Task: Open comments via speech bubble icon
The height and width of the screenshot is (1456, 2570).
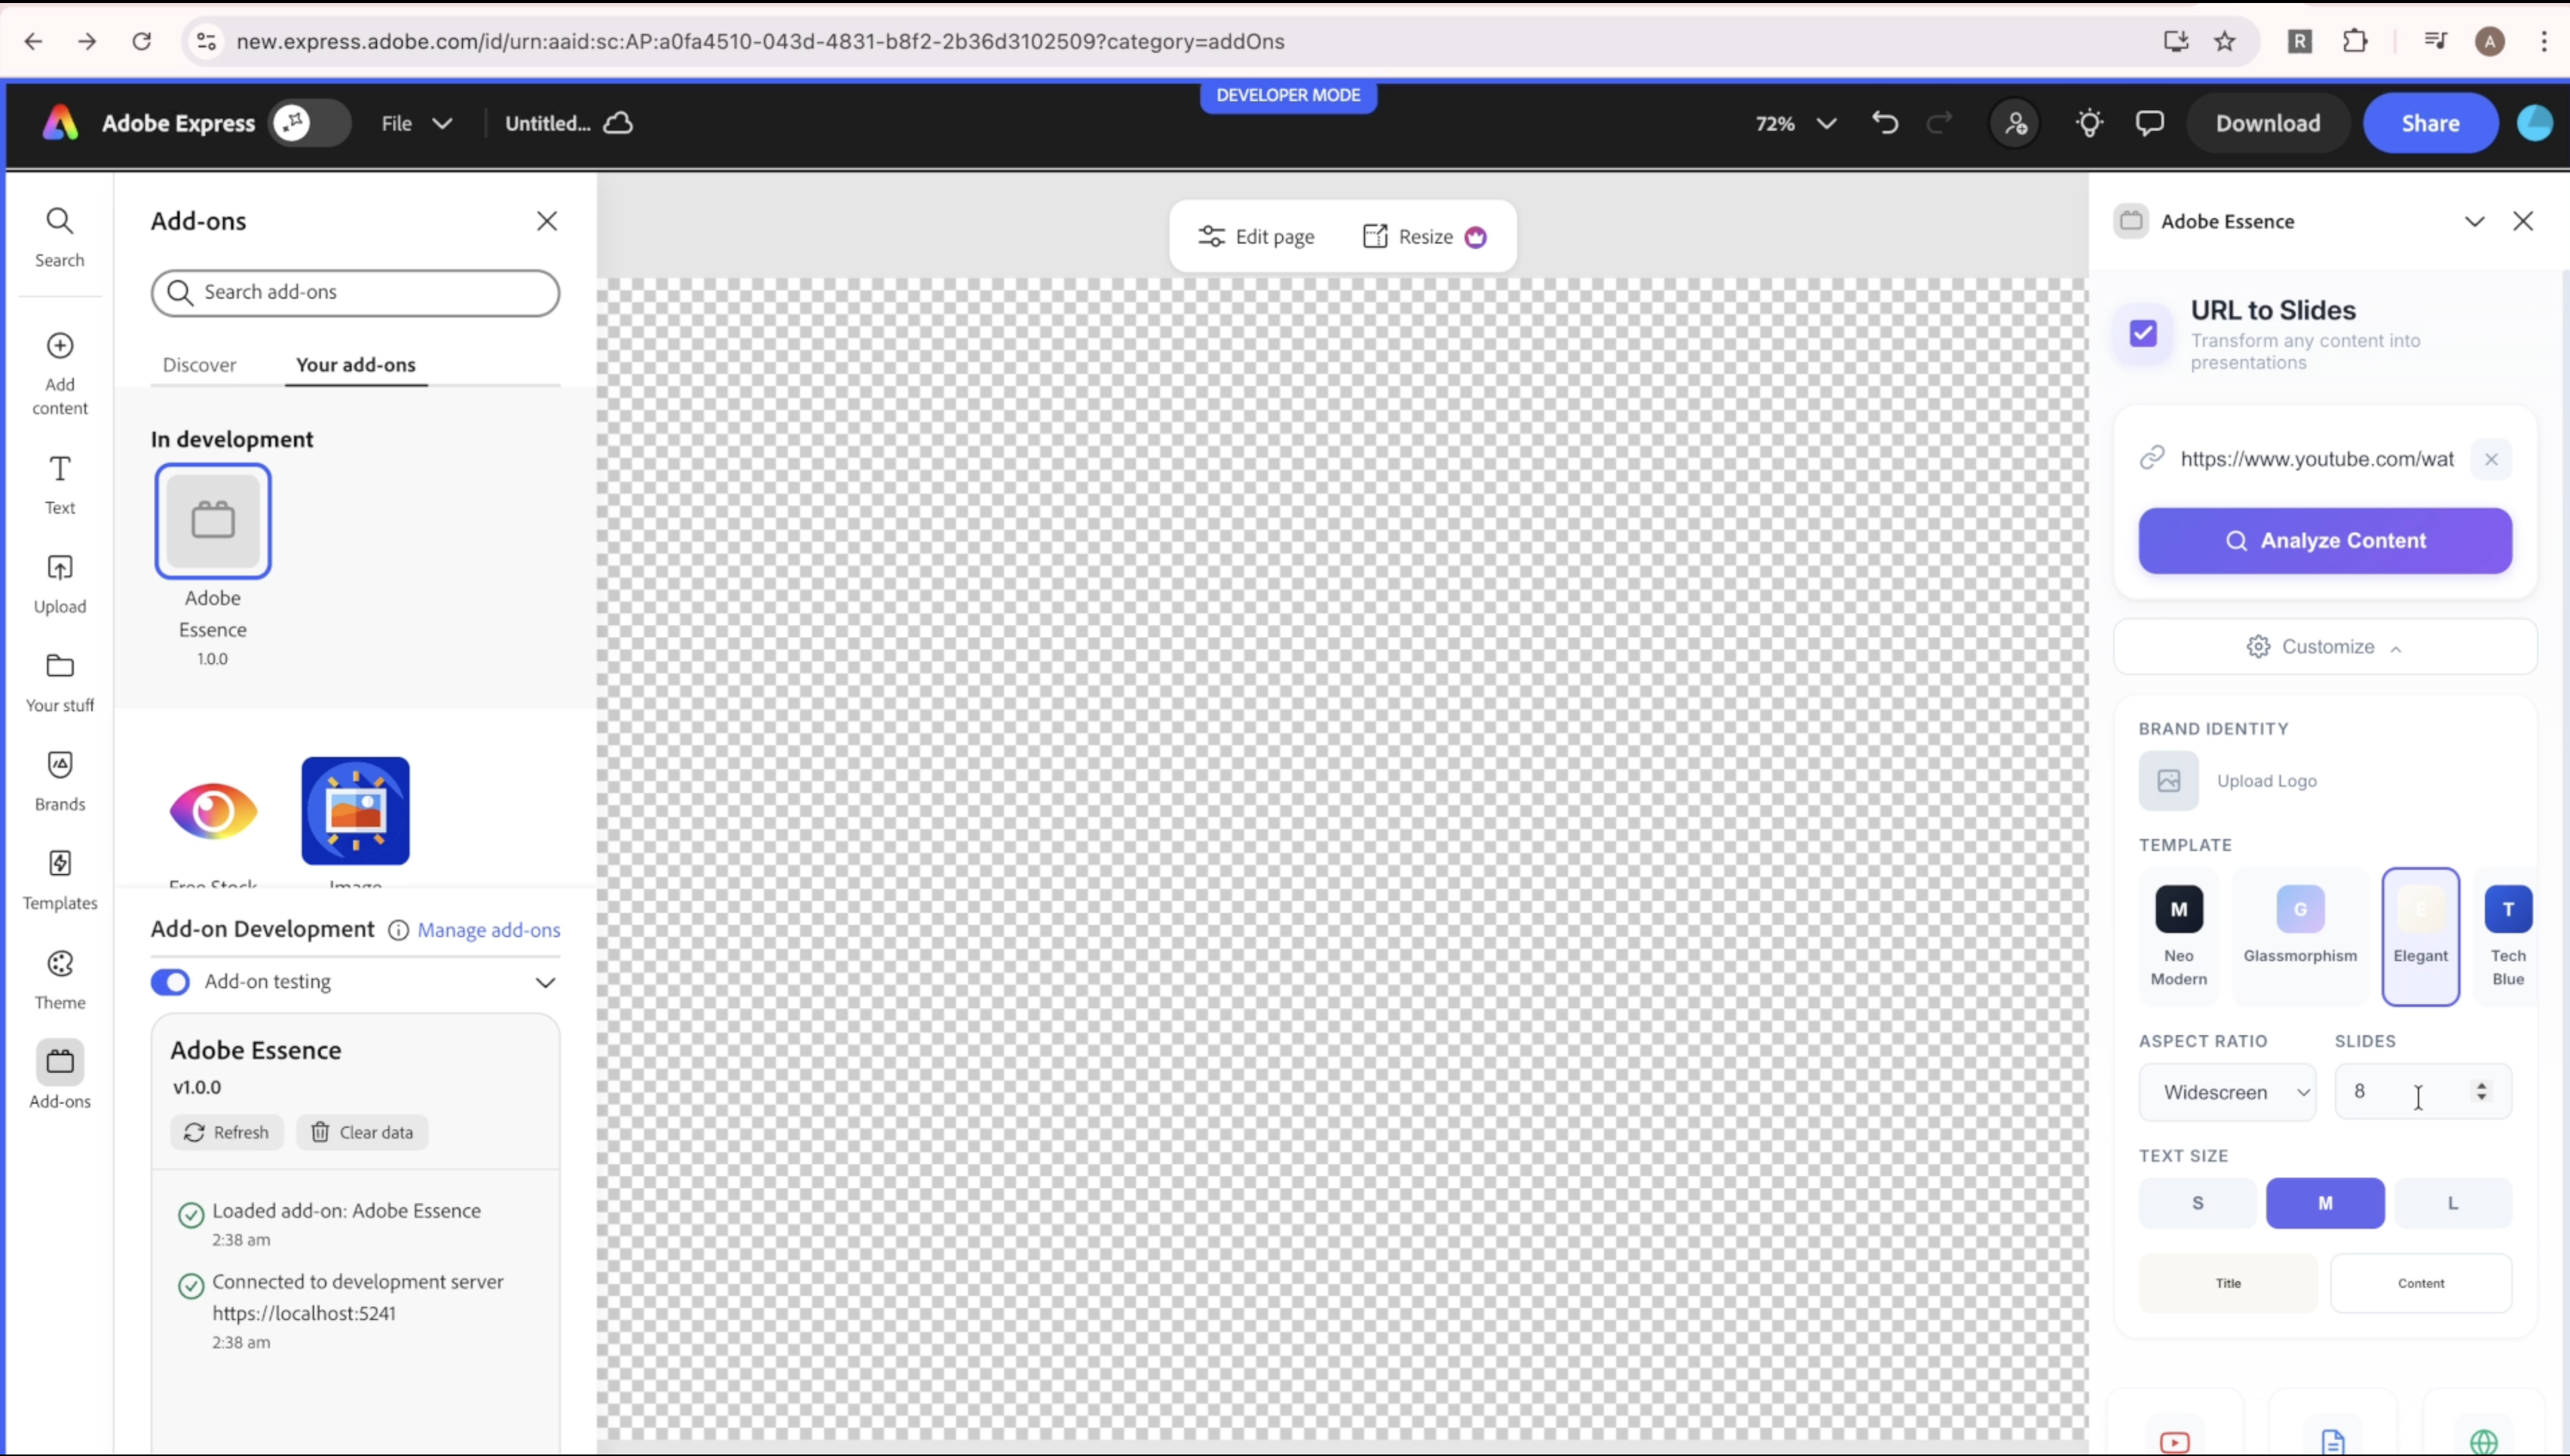Action: (x=2149, y=123)
